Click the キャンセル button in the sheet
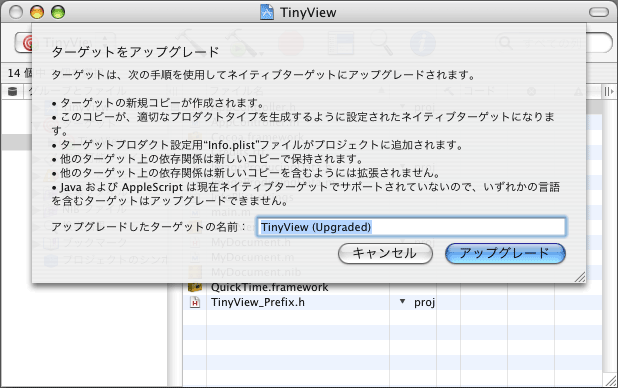The height and width of the screenshot is (388, 618). pyautogui.click(x=385, y=253)
